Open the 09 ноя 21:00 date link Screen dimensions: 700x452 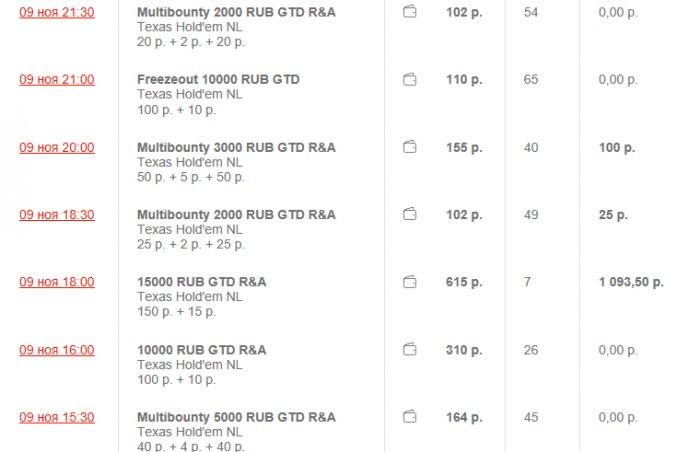57,80
